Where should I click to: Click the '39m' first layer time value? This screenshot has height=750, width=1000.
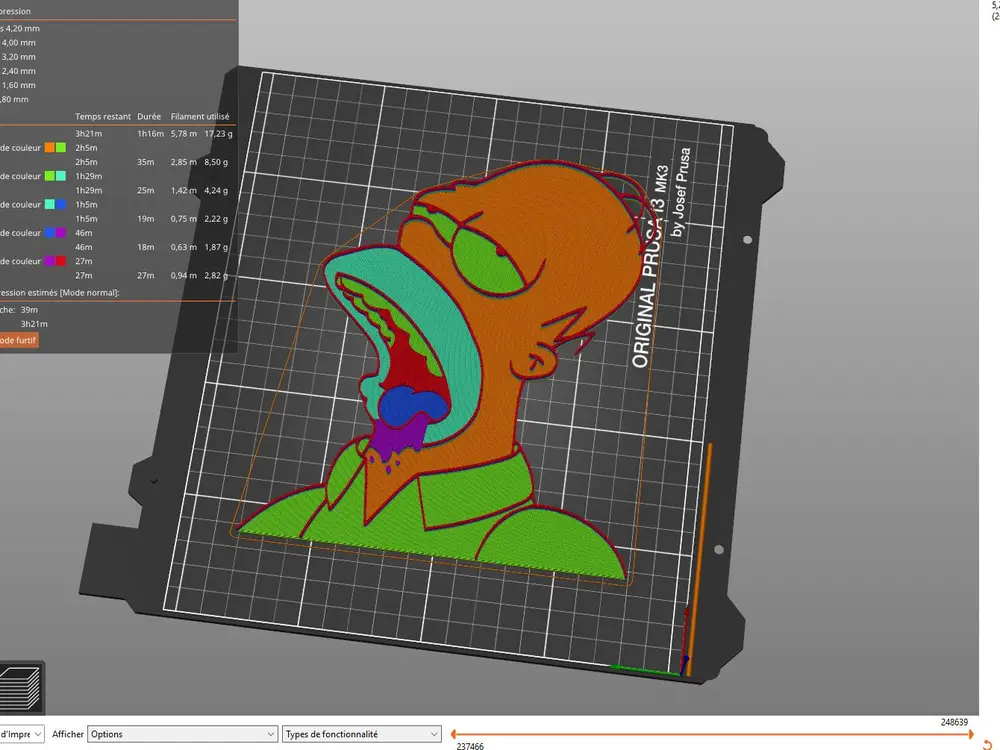(x=29, y=309)
